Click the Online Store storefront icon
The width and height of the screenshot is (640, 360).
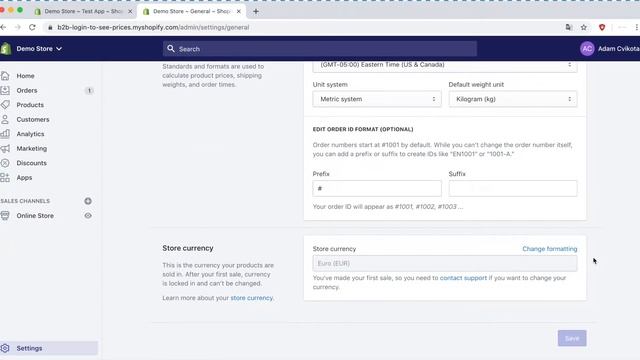point(5,216)
